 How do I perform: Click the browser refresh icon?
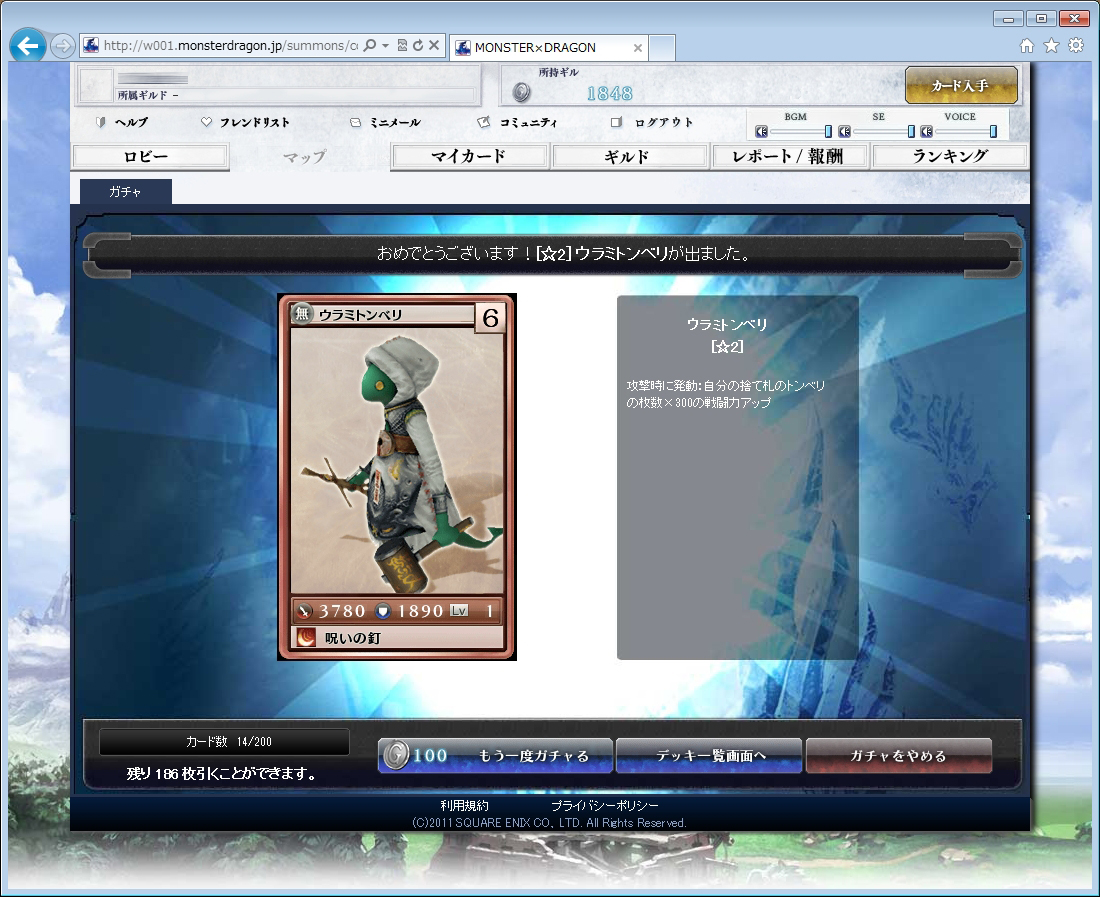418,46
